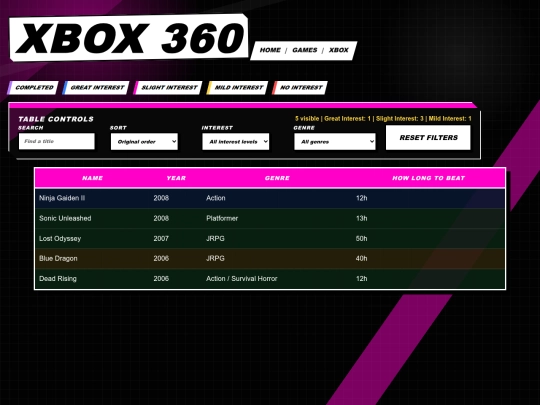Screen dimensions: 540x405
Task: Select the Blue Dragon row name
Action: point(58,258)
